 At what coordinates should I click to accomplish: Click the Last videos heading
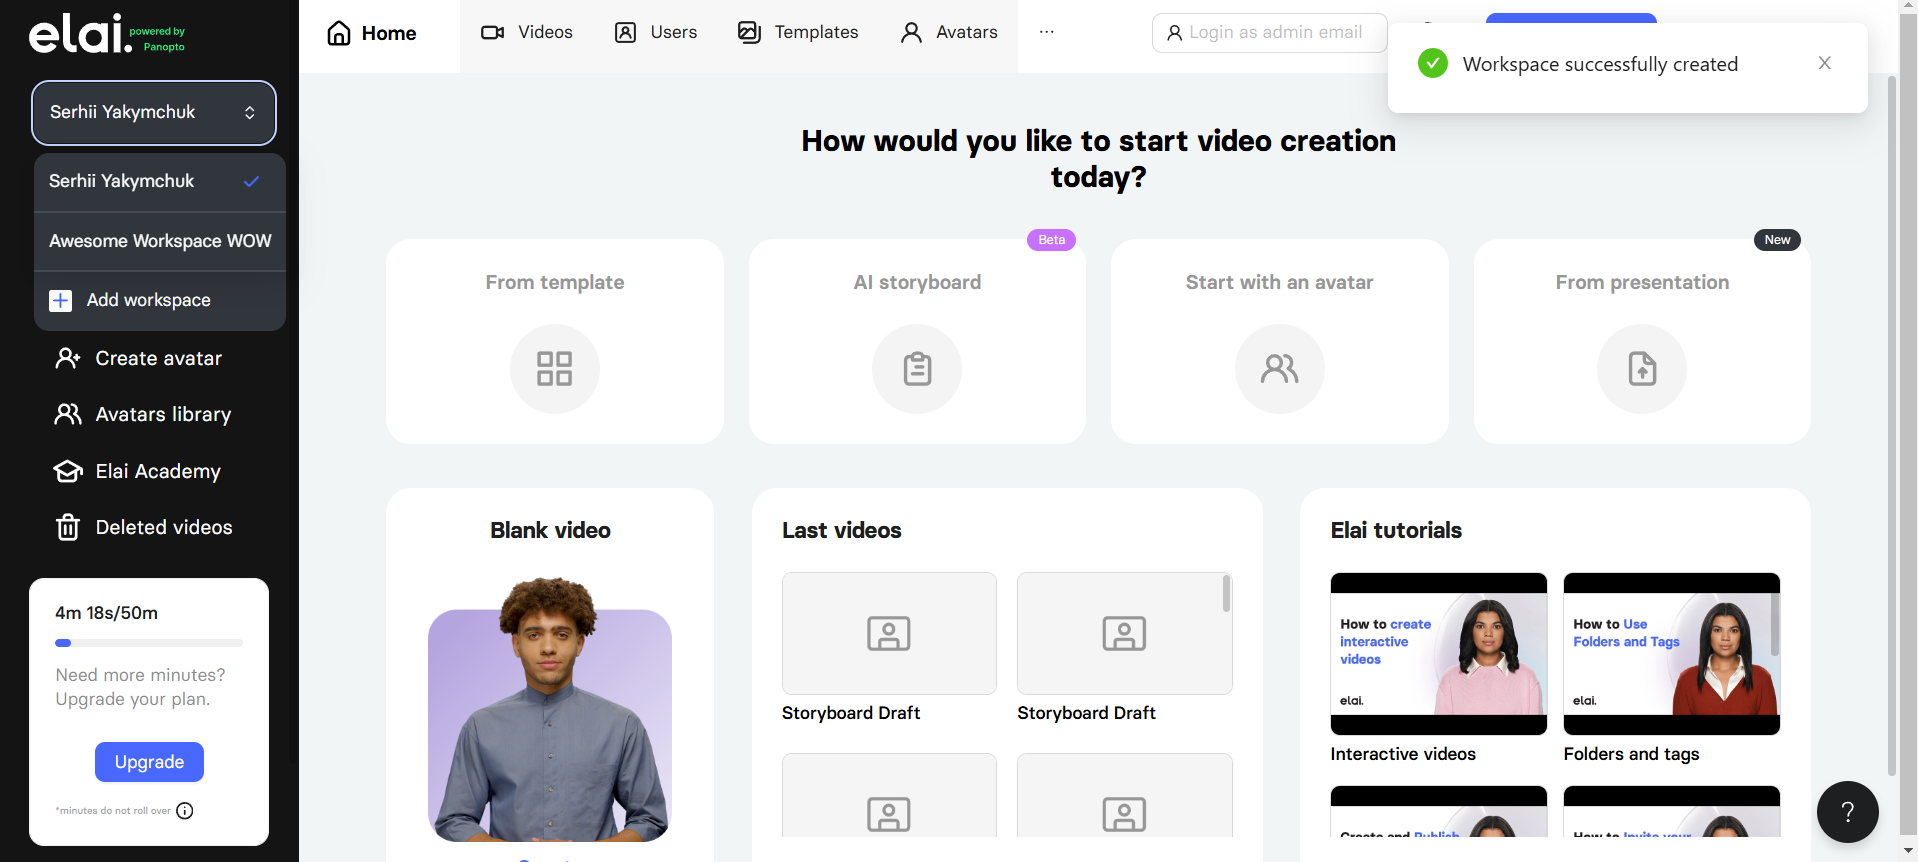[841, 530]
